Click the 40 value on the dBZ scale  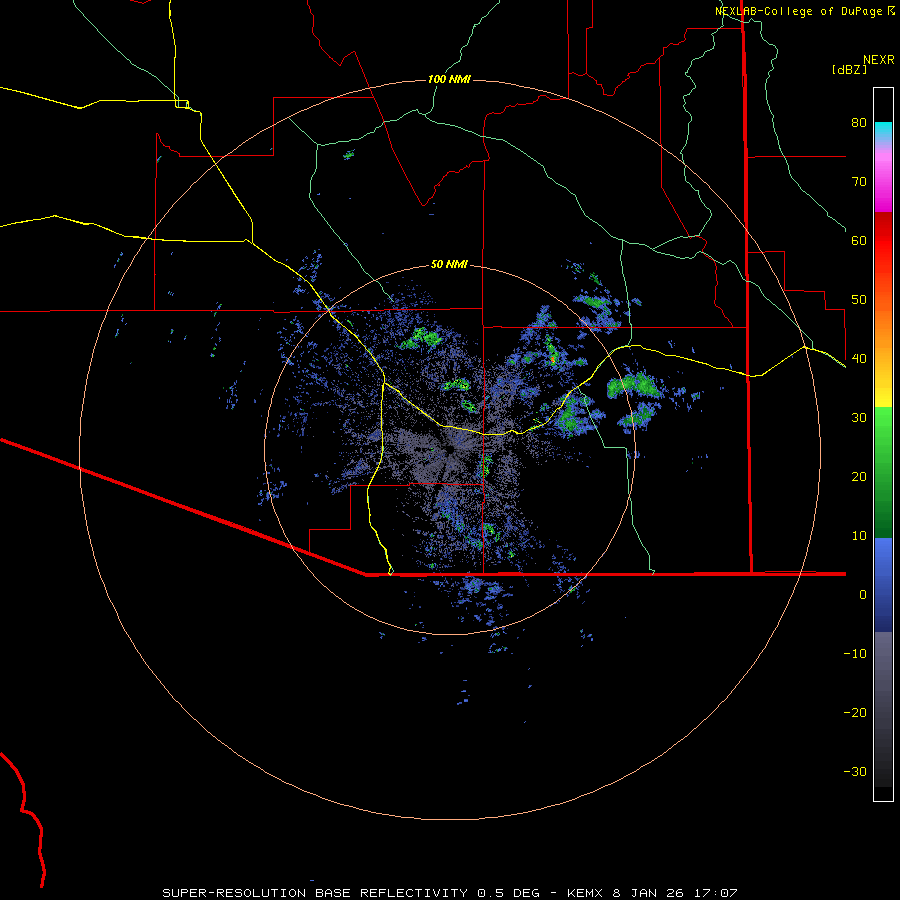pos(859,359)
